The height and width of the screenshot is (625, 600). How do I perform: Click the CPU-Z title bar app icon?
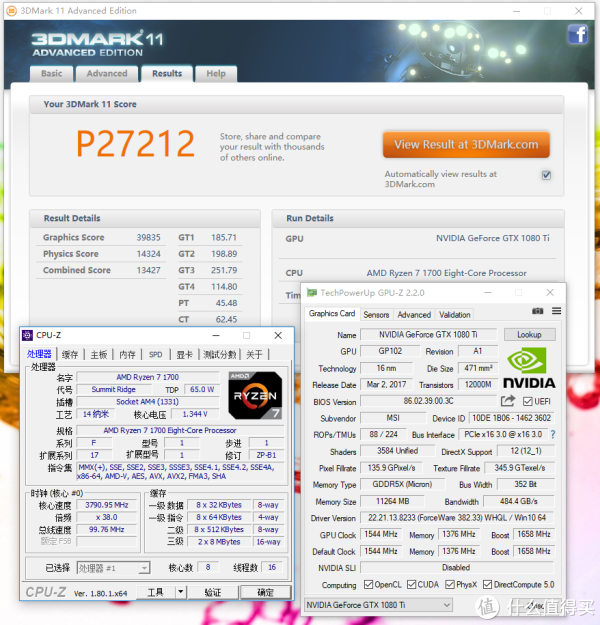(27, 335)
